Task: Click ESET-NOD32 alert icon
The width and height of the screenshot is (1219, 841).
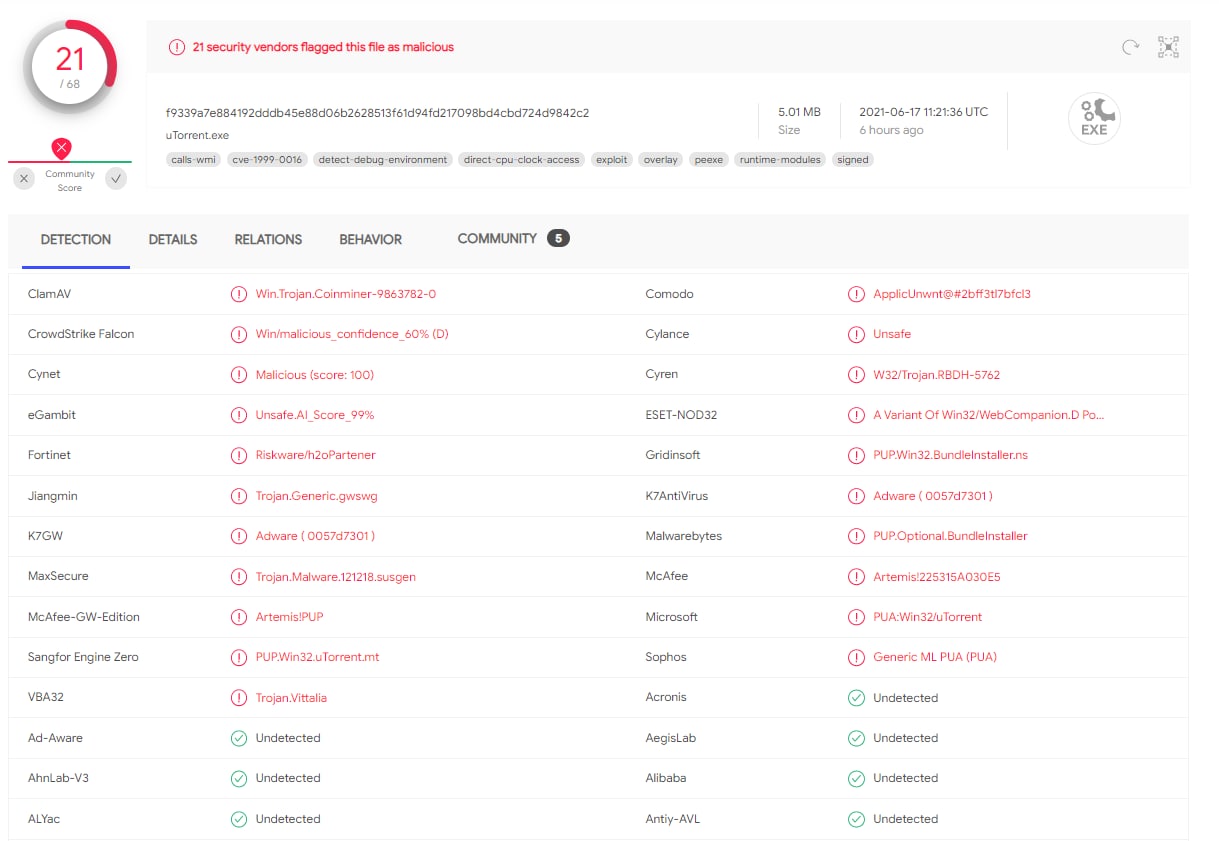Action: [x=856, y=415]
